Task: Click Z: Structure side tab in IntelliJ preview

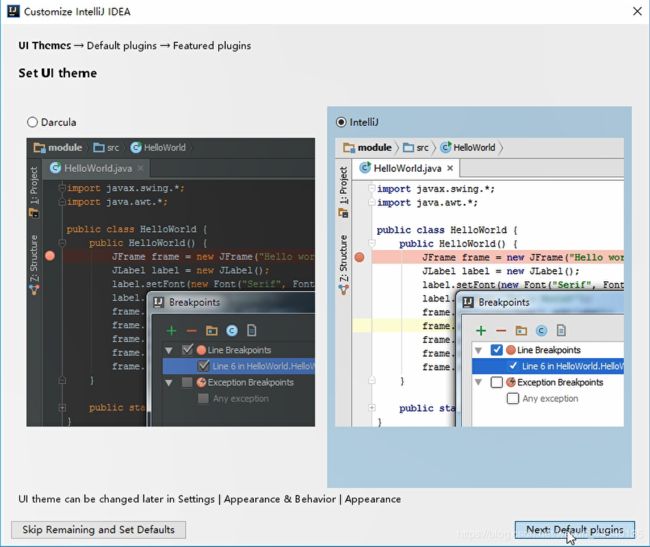Action: [x=344, y=264]
